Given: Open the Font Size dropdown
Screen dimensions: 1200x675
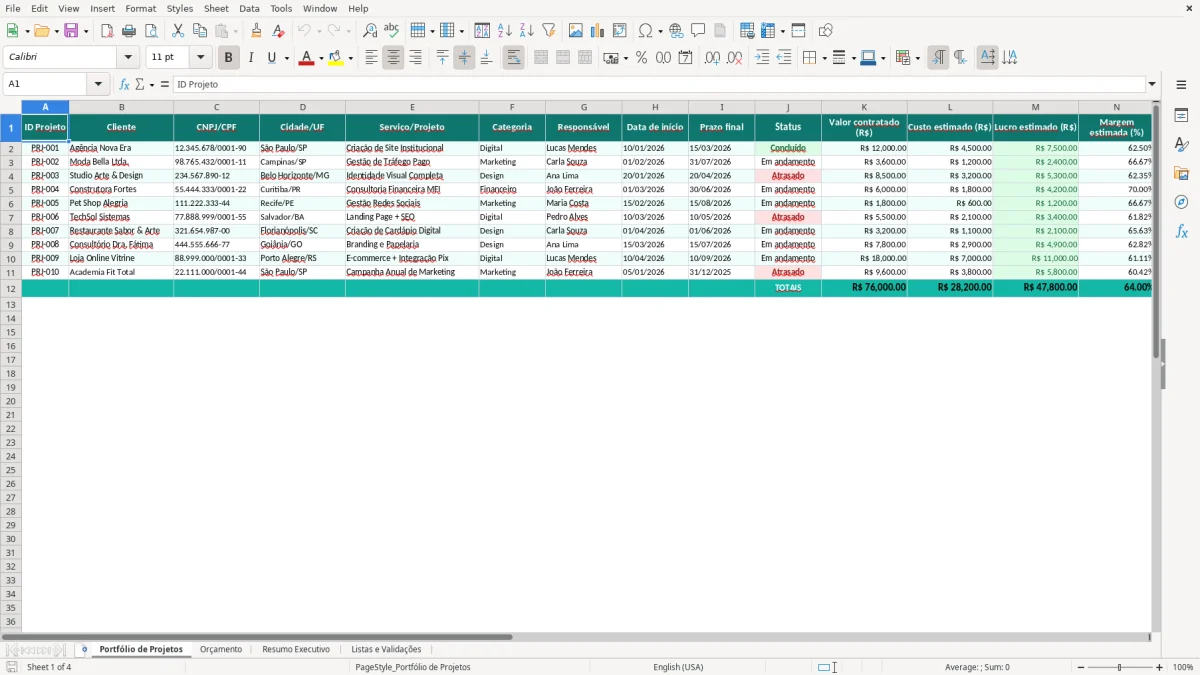Looking at the screenshot, I should [x=200, y=57].
